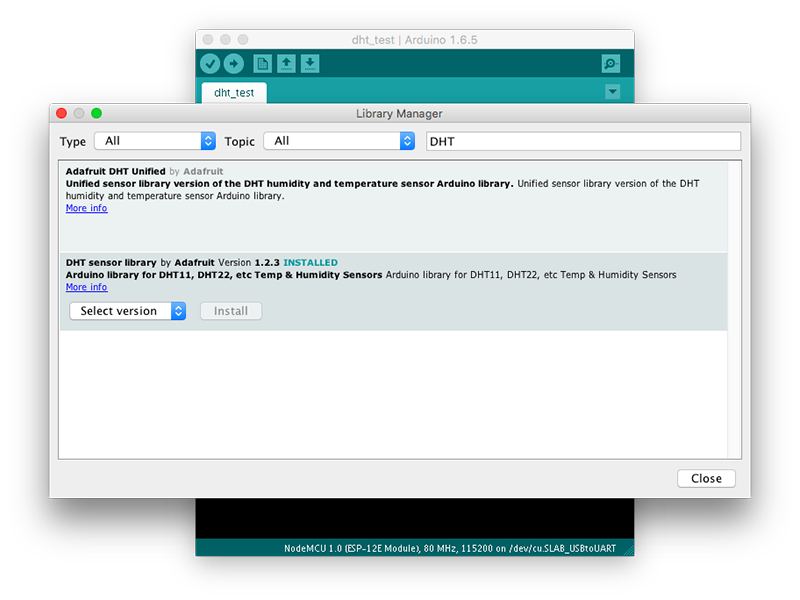Image resolution: width=800 pixels, height=600 pixels.
Task: Click the NodeMCU board info status bar
Action: pyautogui.click(x=414, y=548)
